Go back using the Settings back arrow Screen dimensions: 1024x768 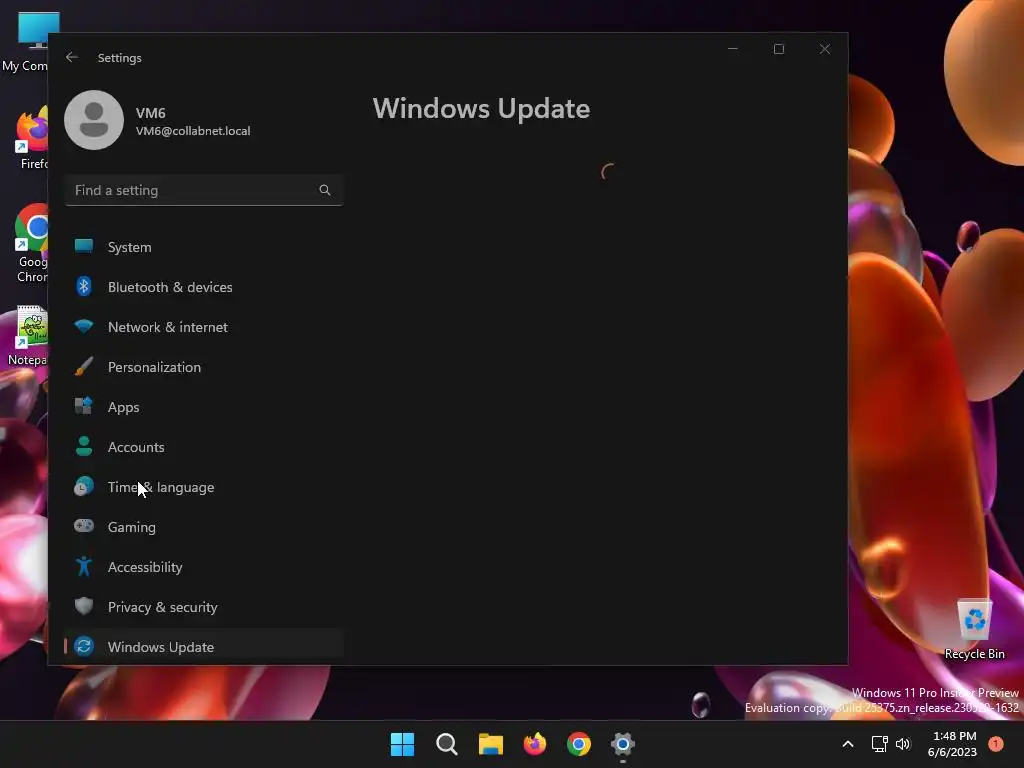point(72,57)
